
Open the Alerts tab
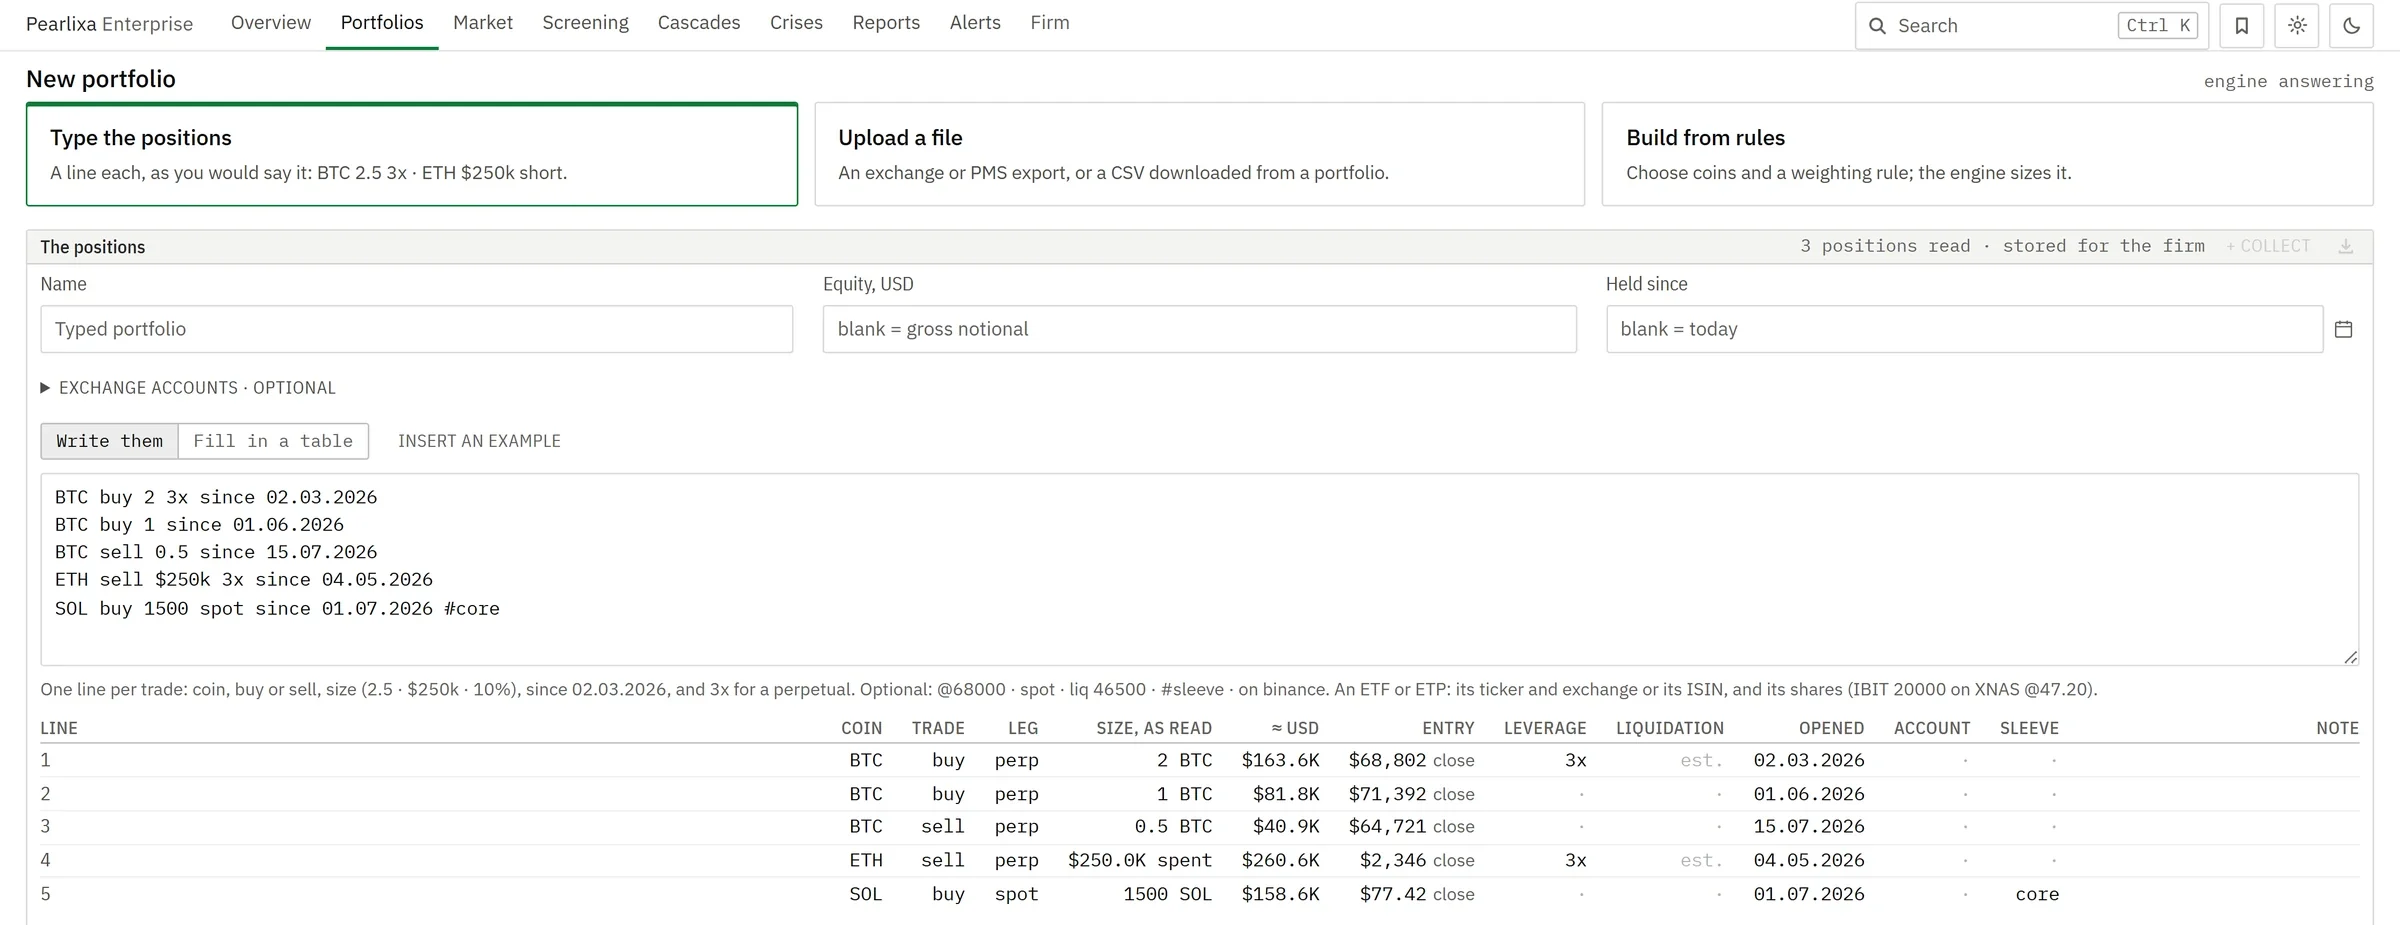(975, 23)
